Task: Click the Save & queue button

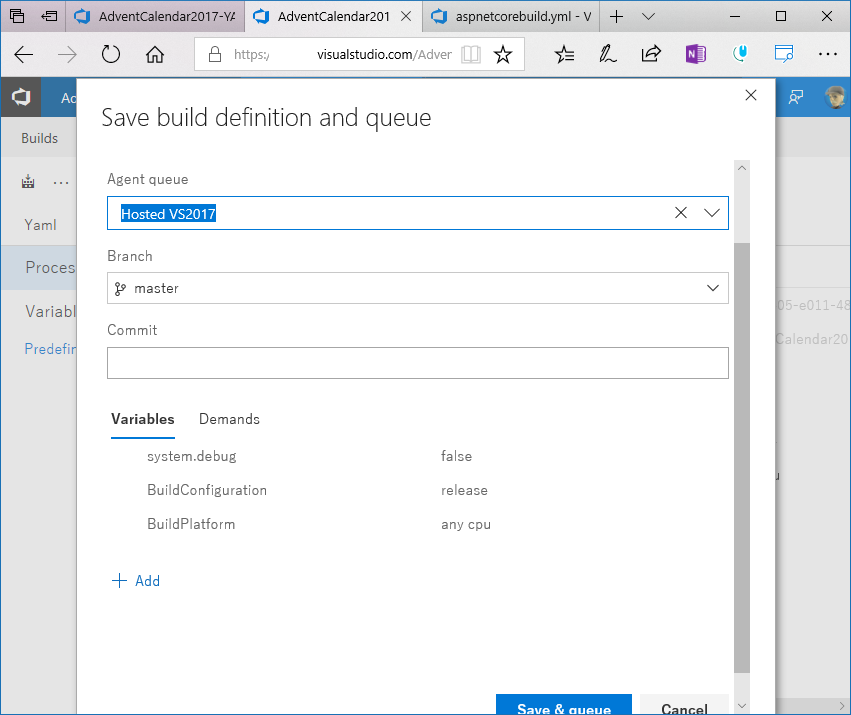Action: pyautogui.click(x=564, y=704)
